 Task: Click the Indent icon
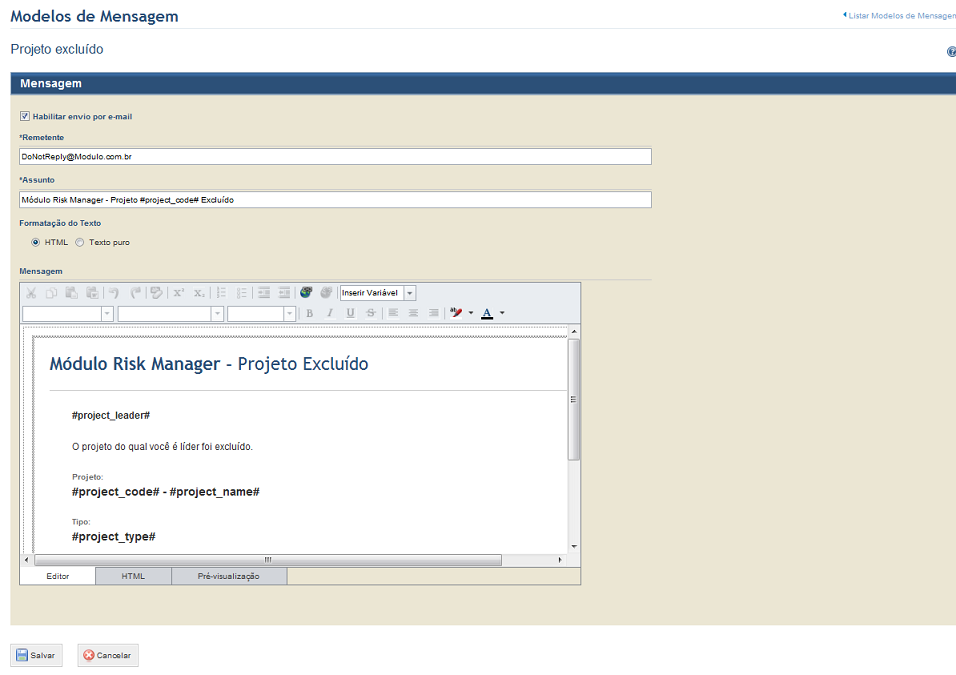(264, 293)
